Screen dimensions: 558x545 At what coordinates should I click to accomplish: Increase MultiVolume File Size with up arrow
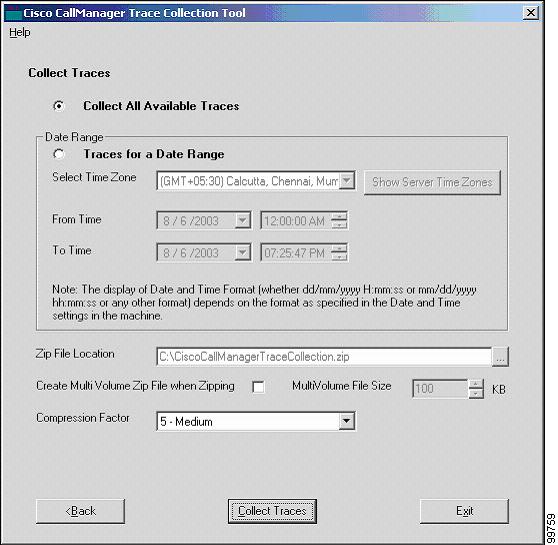point(475,384)
